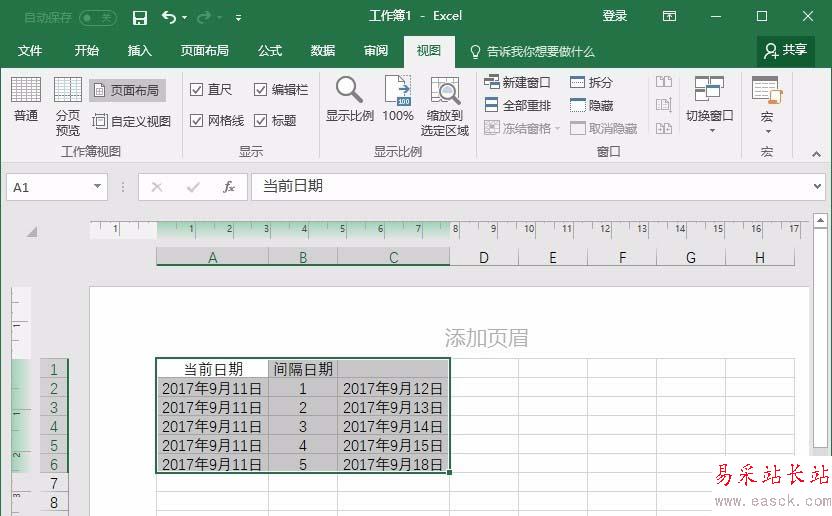Screen dimensions: 832x516
Task: Click the 登录 sign-in button
Action: pos(614,16)
